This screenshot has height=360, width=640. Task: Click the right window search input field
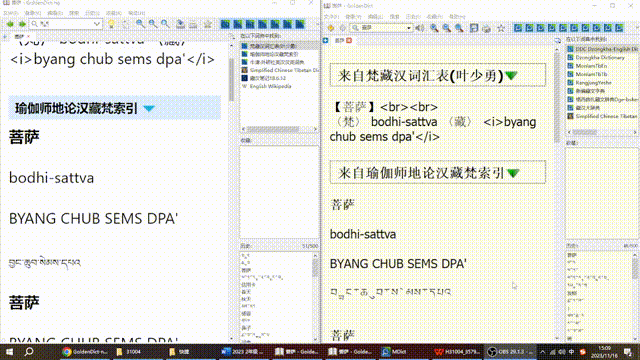[380, 28]
